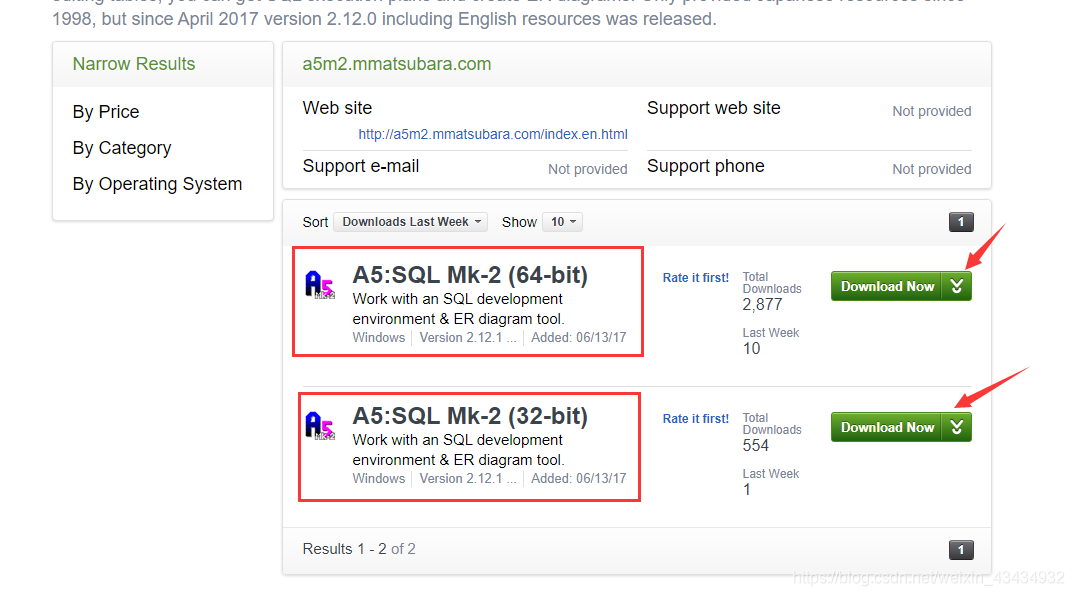Screen dimensions: 1074x596
Task: Click Rate it first for the 32-bit version
Action: click(696, 419)
